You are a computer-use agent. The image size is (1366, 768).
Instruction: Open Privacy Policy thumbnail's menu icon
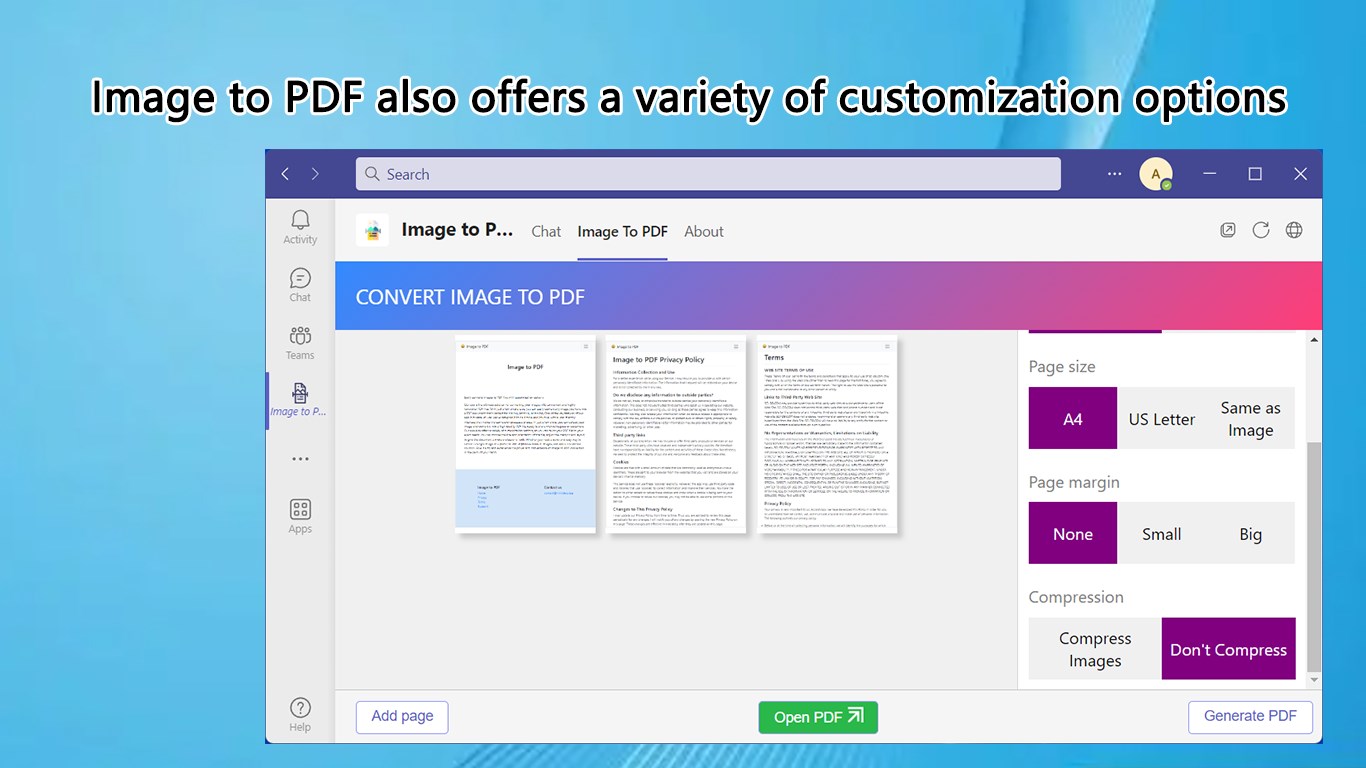[x=737, y=346]
